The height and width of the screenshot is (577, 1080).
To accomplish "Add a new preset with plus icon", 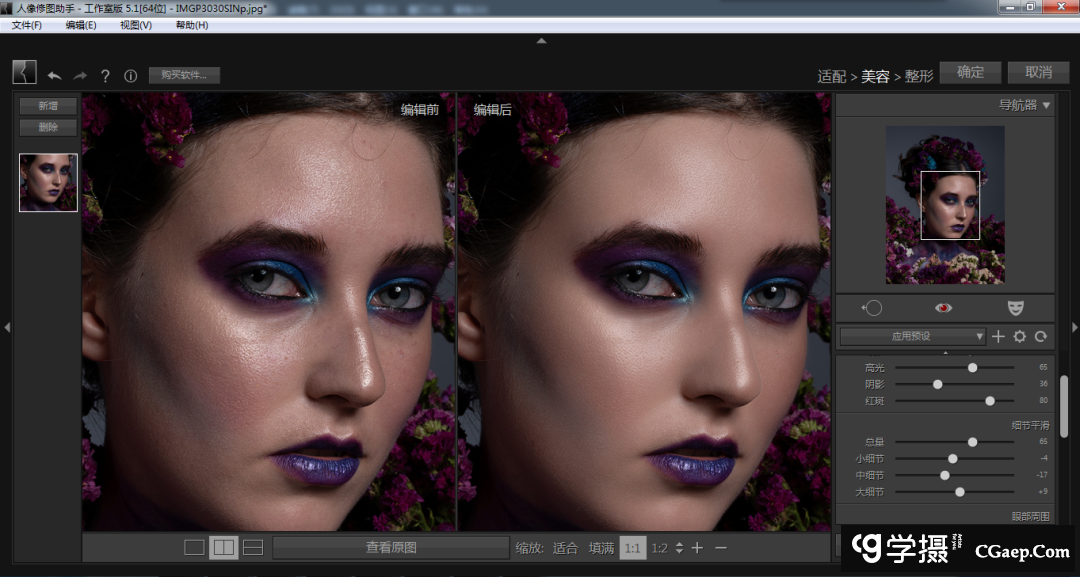I will (998, 337).
